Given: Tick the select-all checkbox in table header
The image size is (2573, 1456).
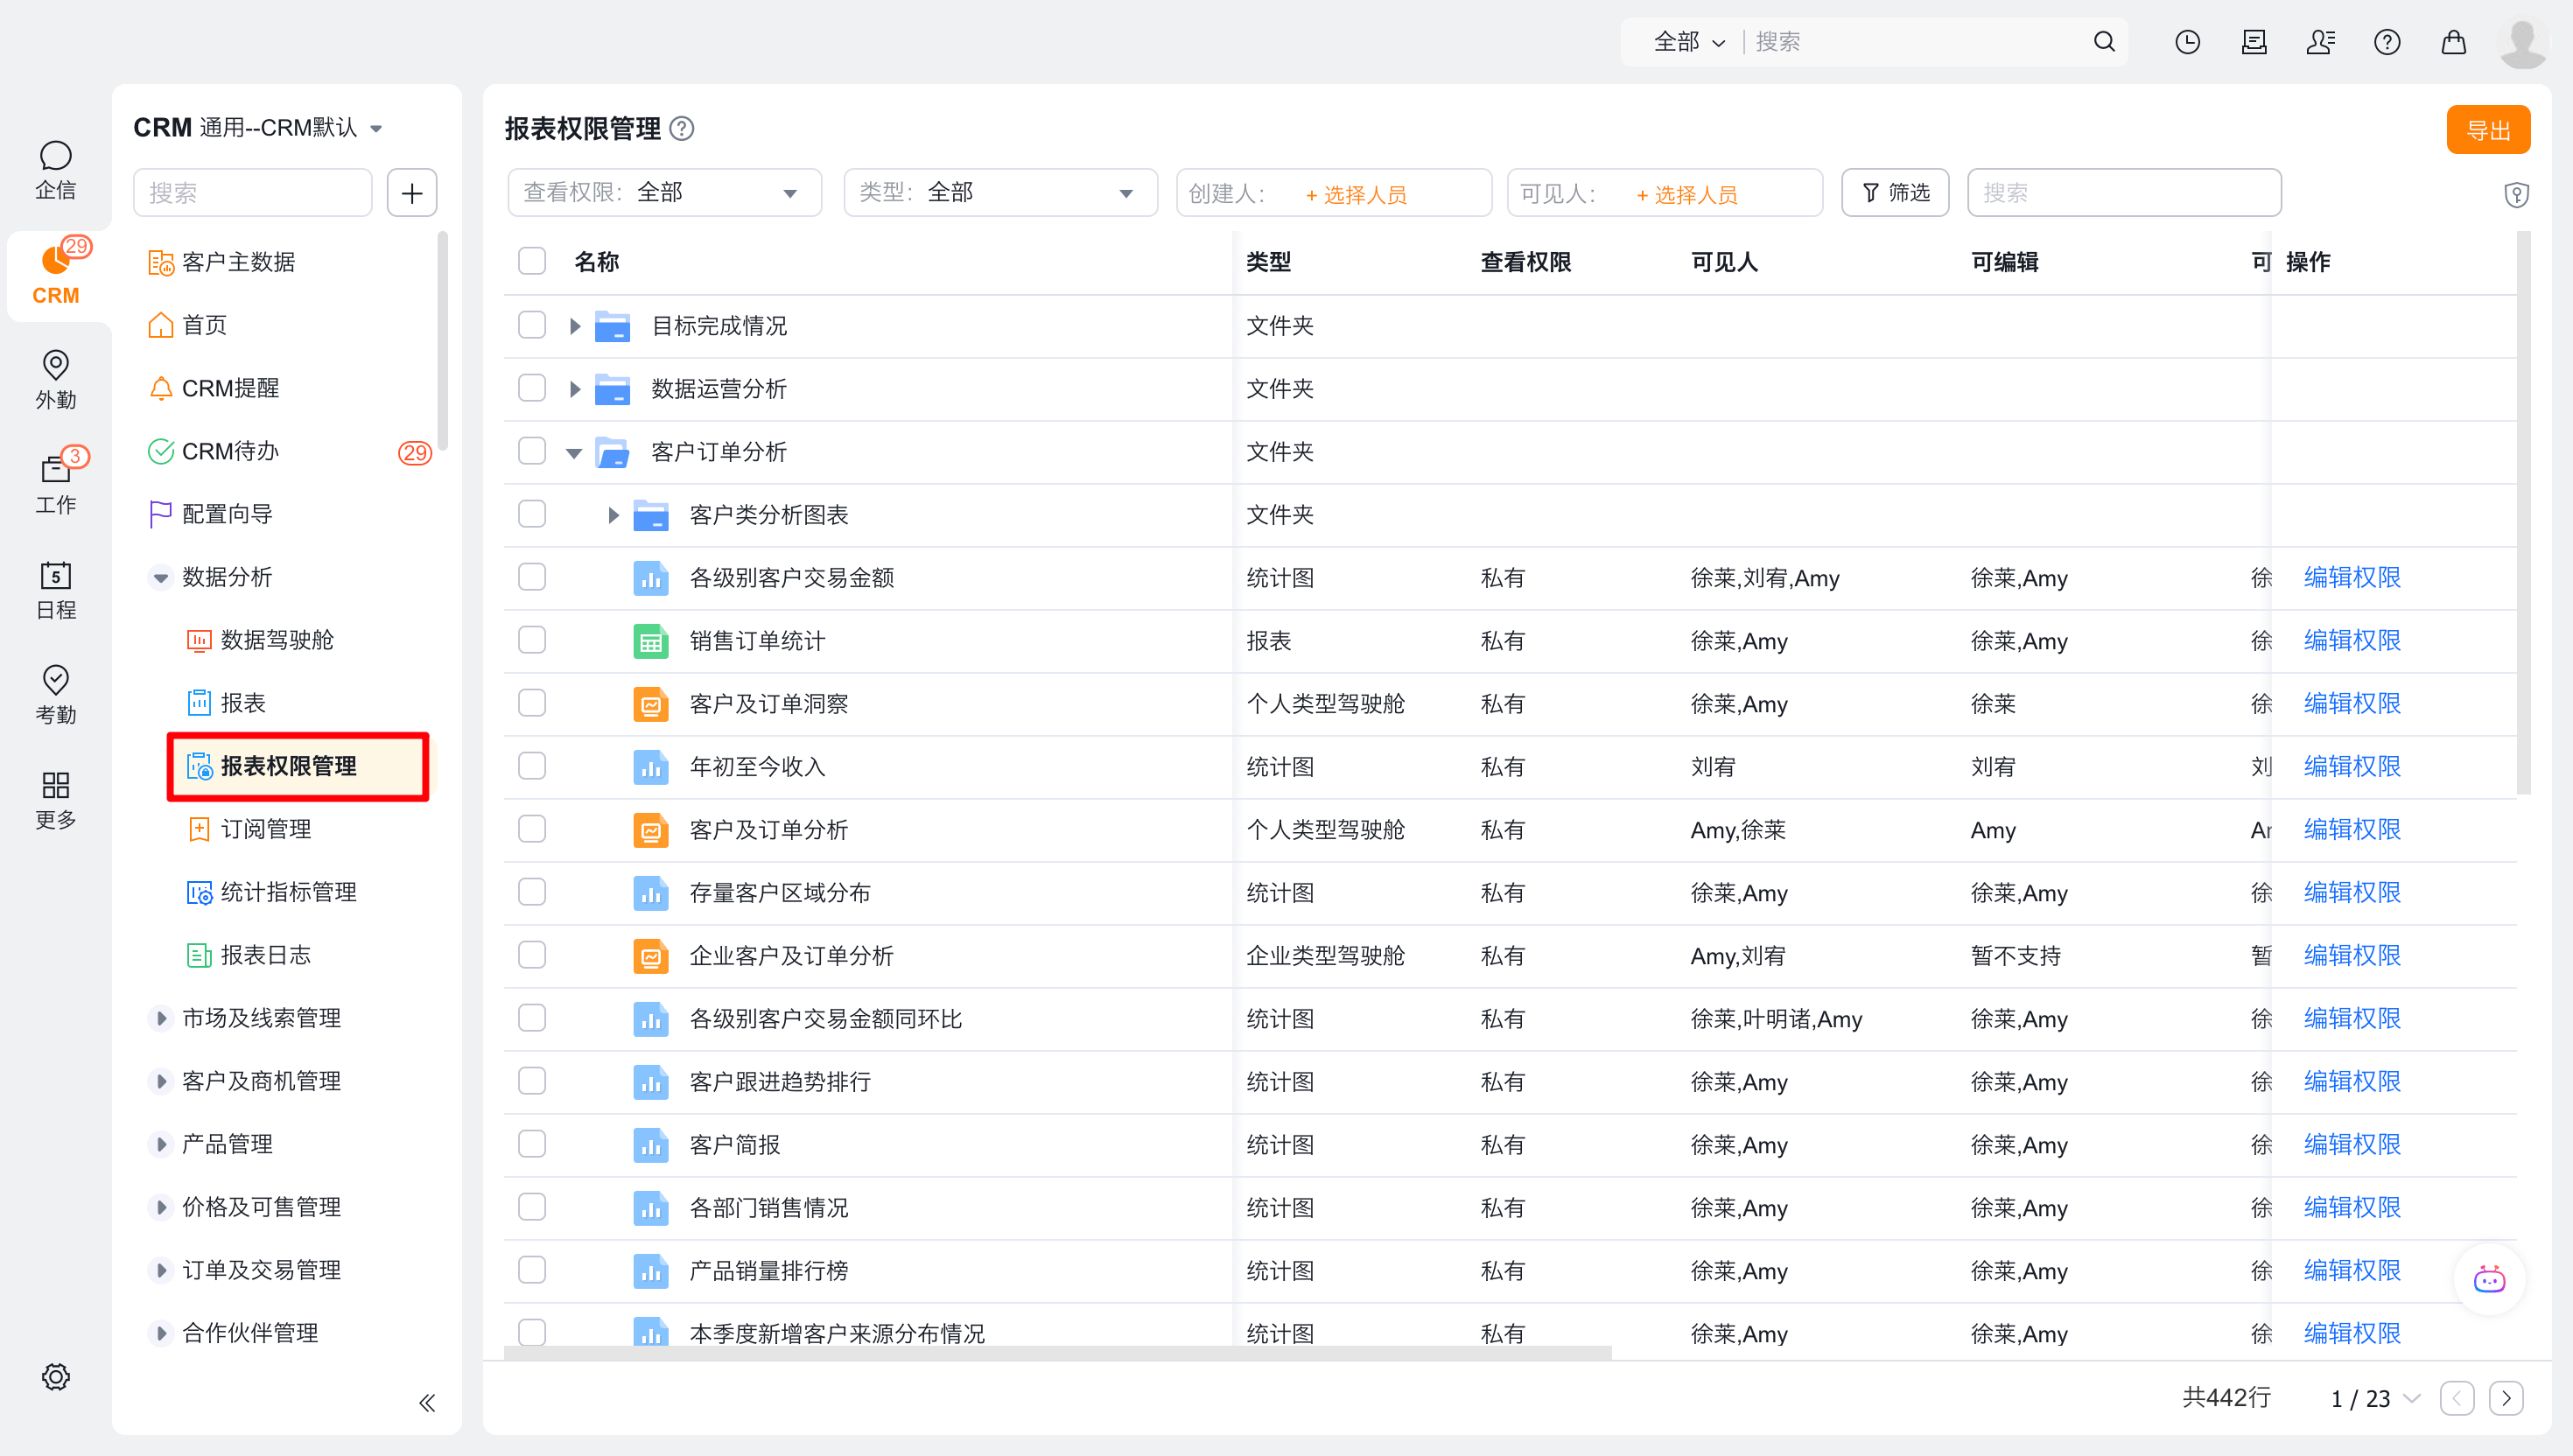Looking at the screenshot, I should click(x=532, y=262).
